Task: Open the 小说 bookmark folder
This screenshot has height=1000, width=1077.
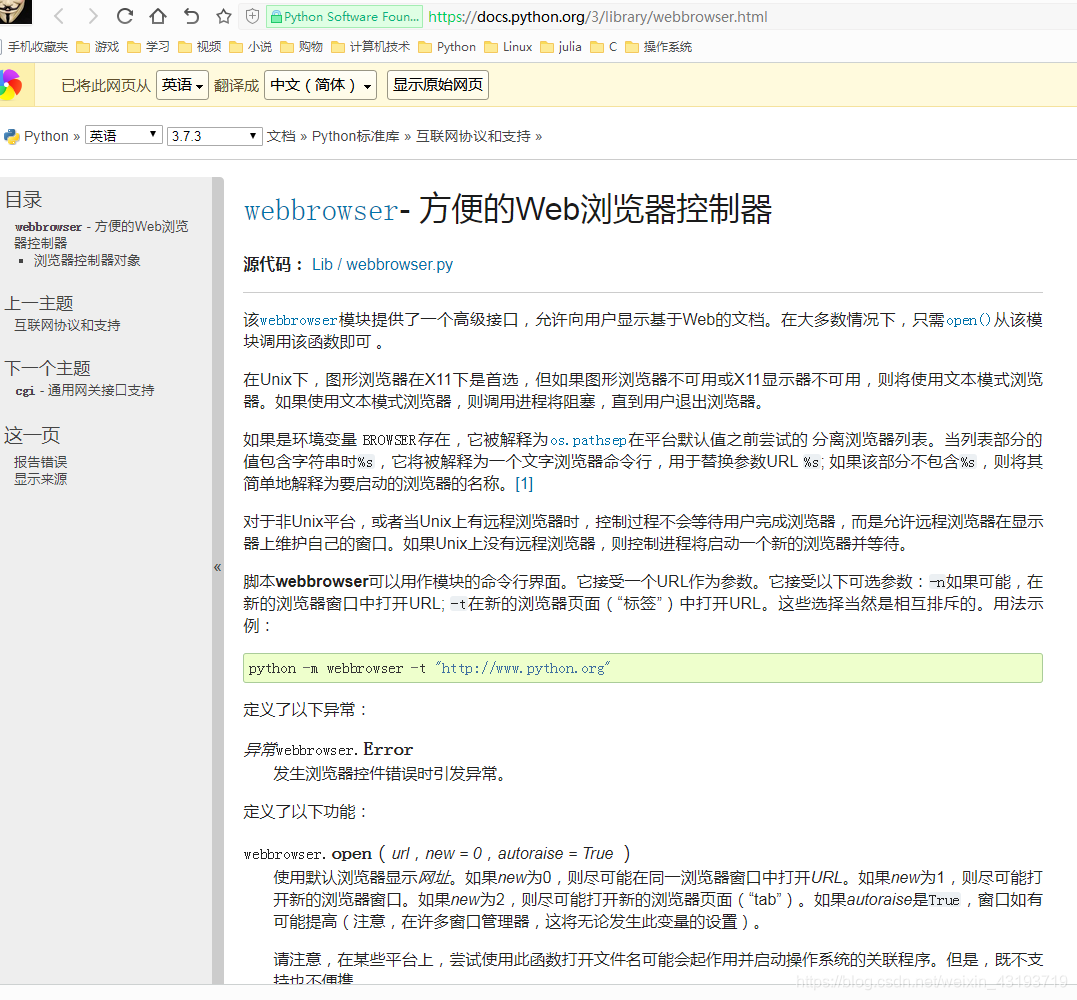Action: point(251,47)
